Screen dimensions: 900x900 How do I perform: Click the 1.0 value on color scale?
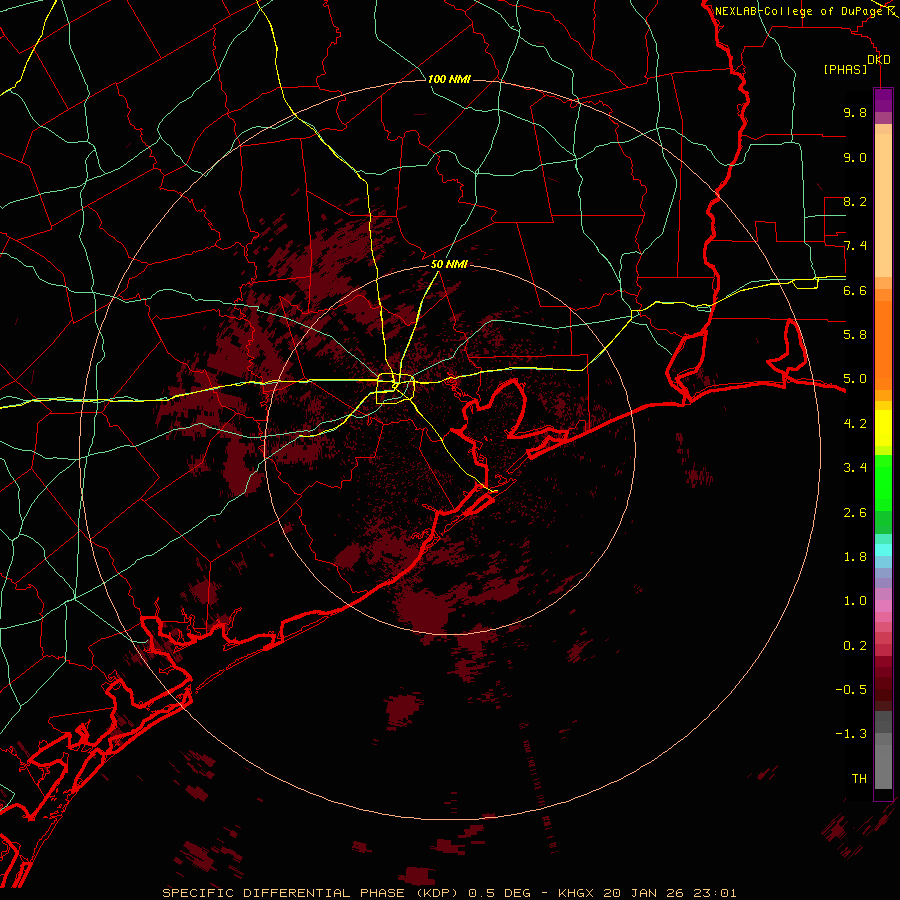(x=855, y=600)
